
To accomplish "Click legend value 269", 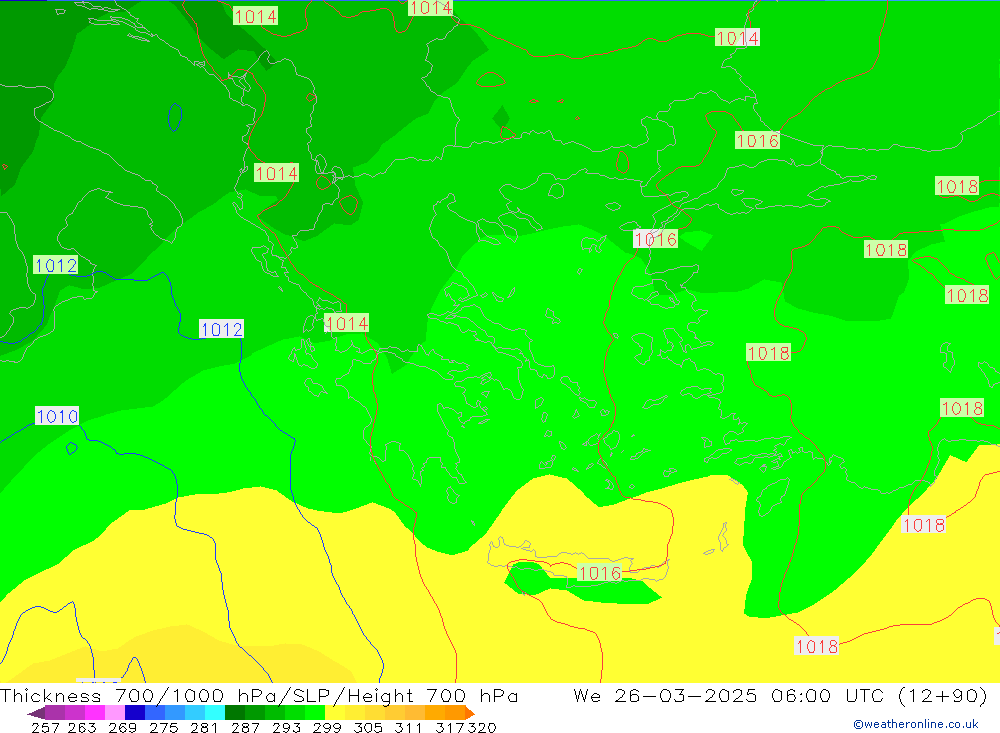I will tap(122, 727).
